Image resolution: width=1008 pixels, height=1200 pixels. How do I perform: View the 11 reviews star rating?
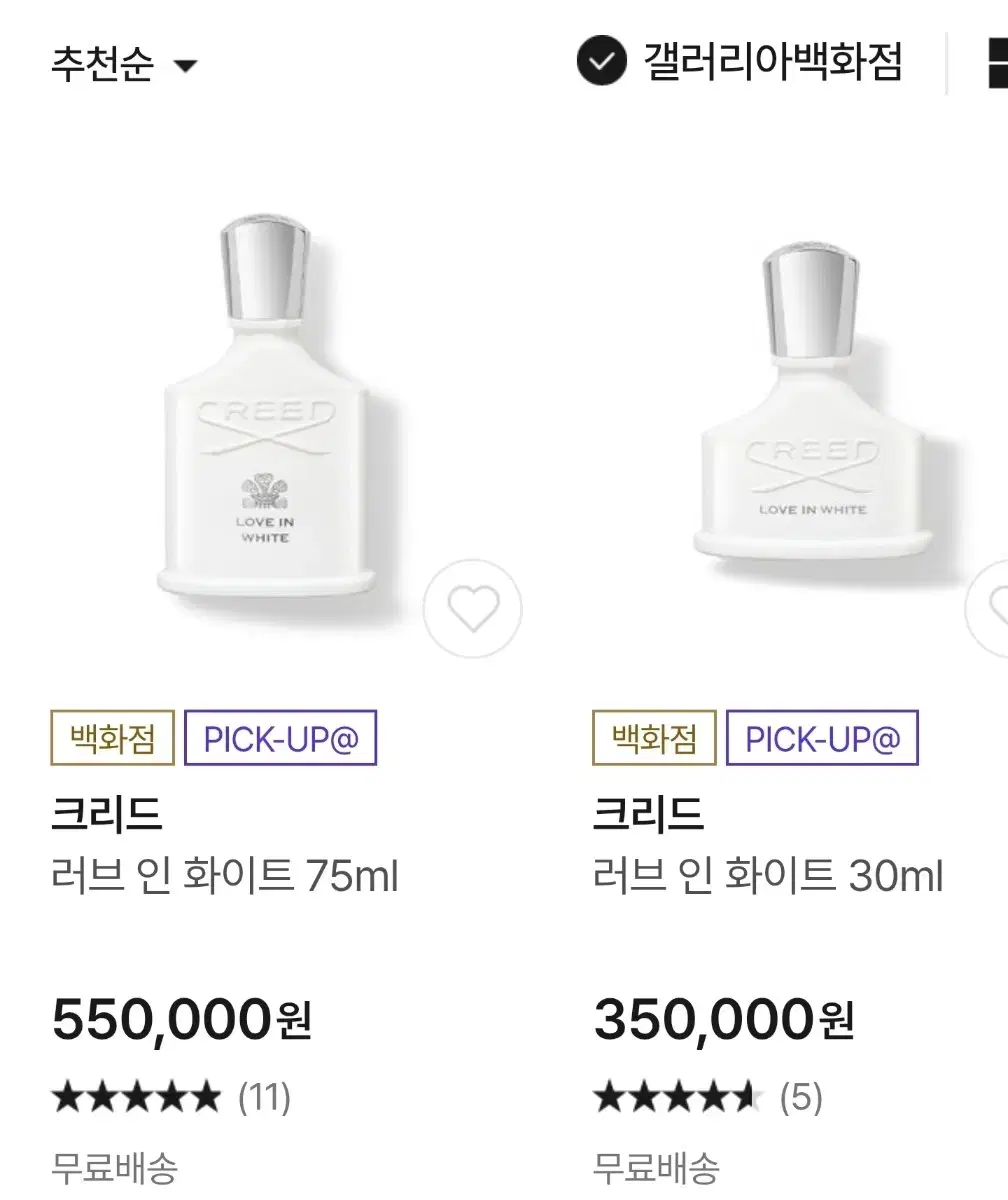(x=171, y=1097)
